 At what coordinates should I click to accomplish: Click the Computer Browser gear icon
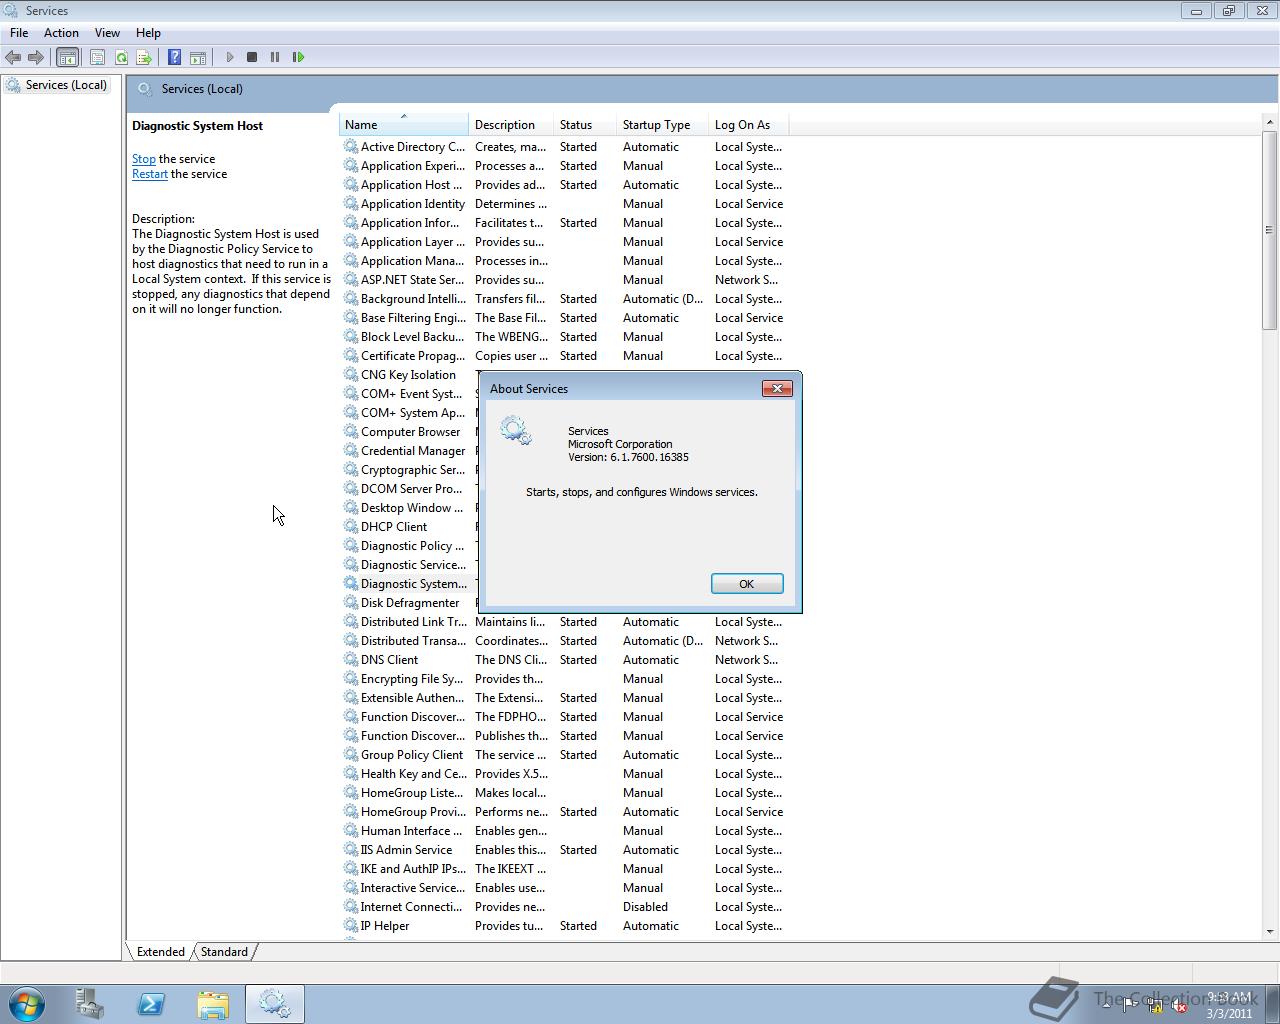click(x=351, y=432)
